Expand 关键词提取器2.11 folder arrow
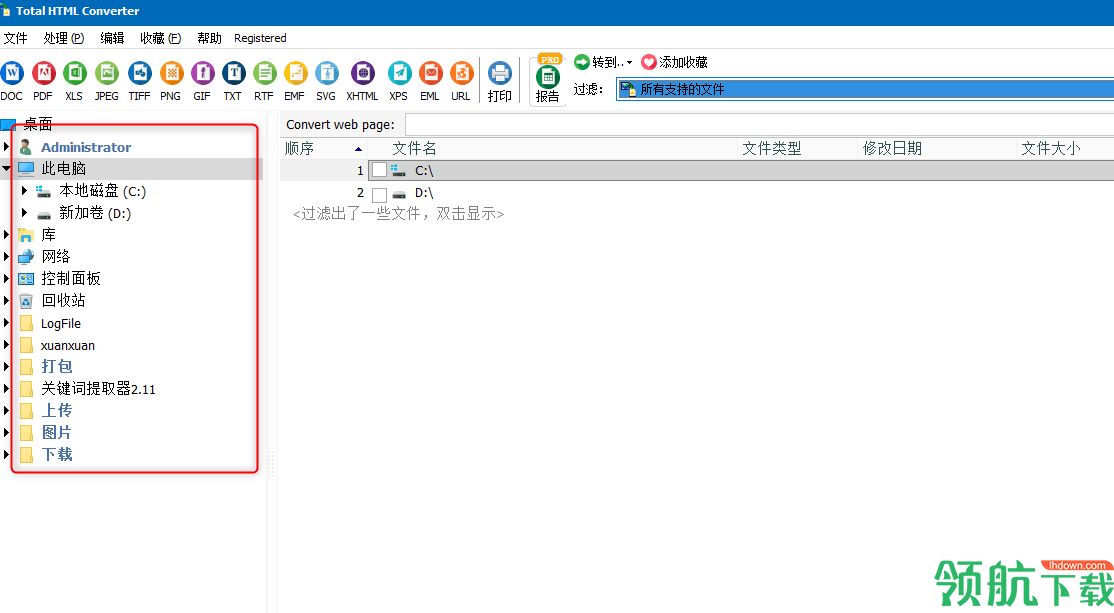Screen dimensions: 1114x613 point(6,388)
